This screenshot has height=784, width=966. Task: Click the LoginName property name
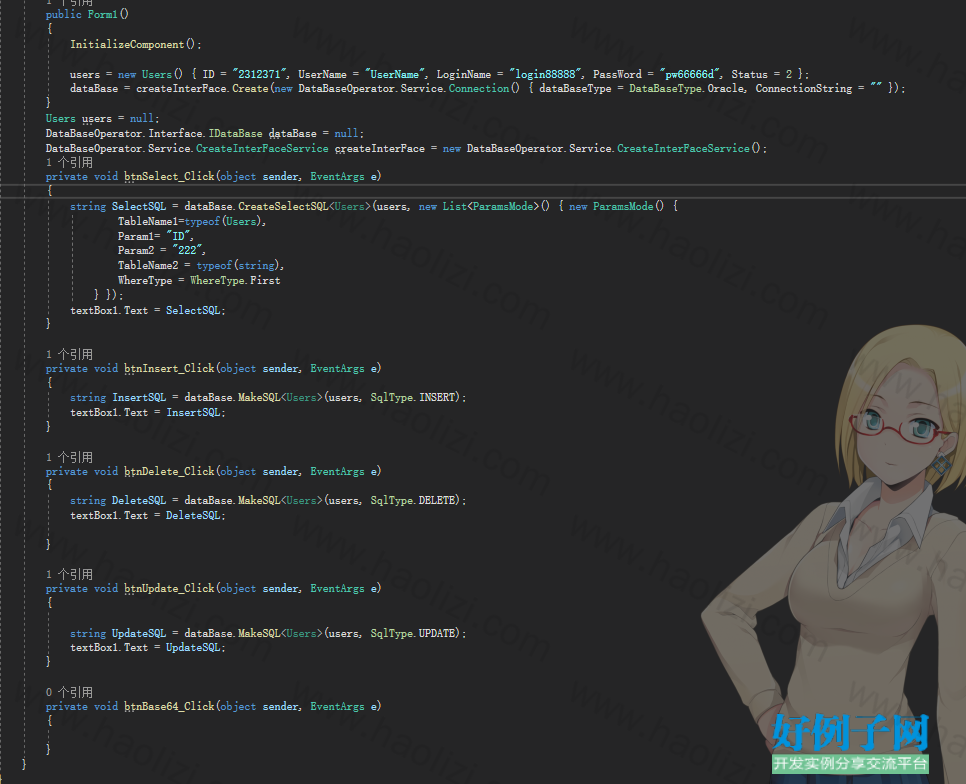464,74
